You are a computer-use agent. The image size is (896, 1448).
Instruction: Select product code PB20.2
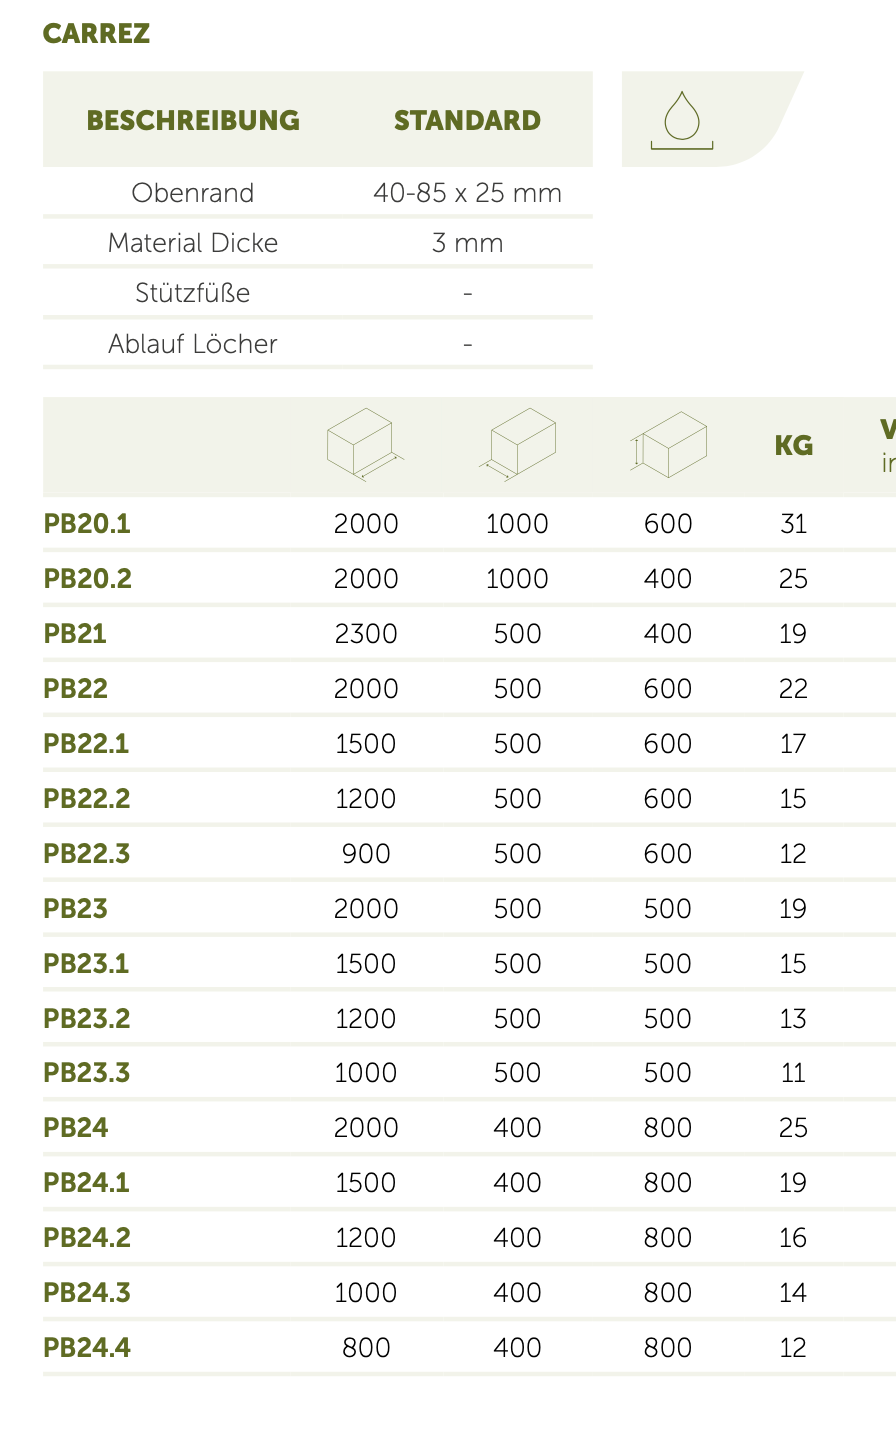click(x=88, y=579)
